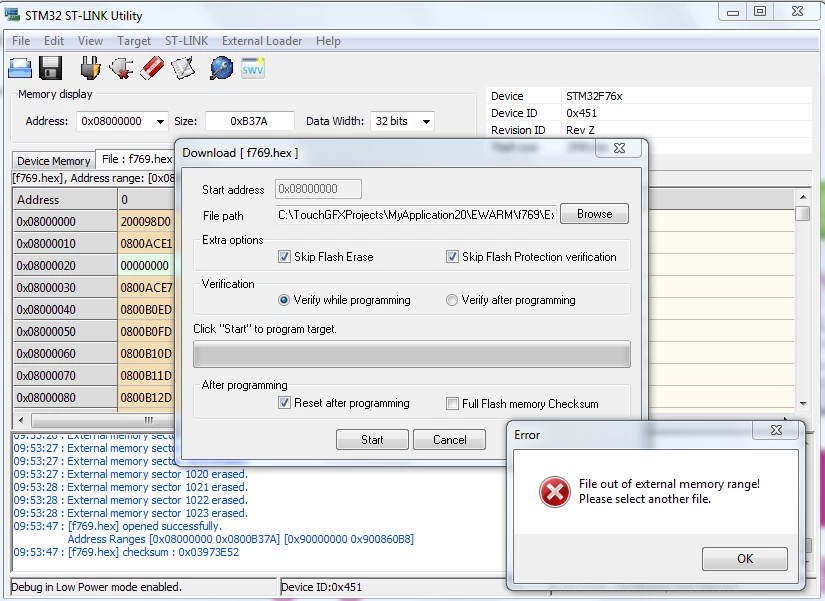Open the SWV viewer icon
This screenshot has width=825, height=601.
click(x=253, y=68)
